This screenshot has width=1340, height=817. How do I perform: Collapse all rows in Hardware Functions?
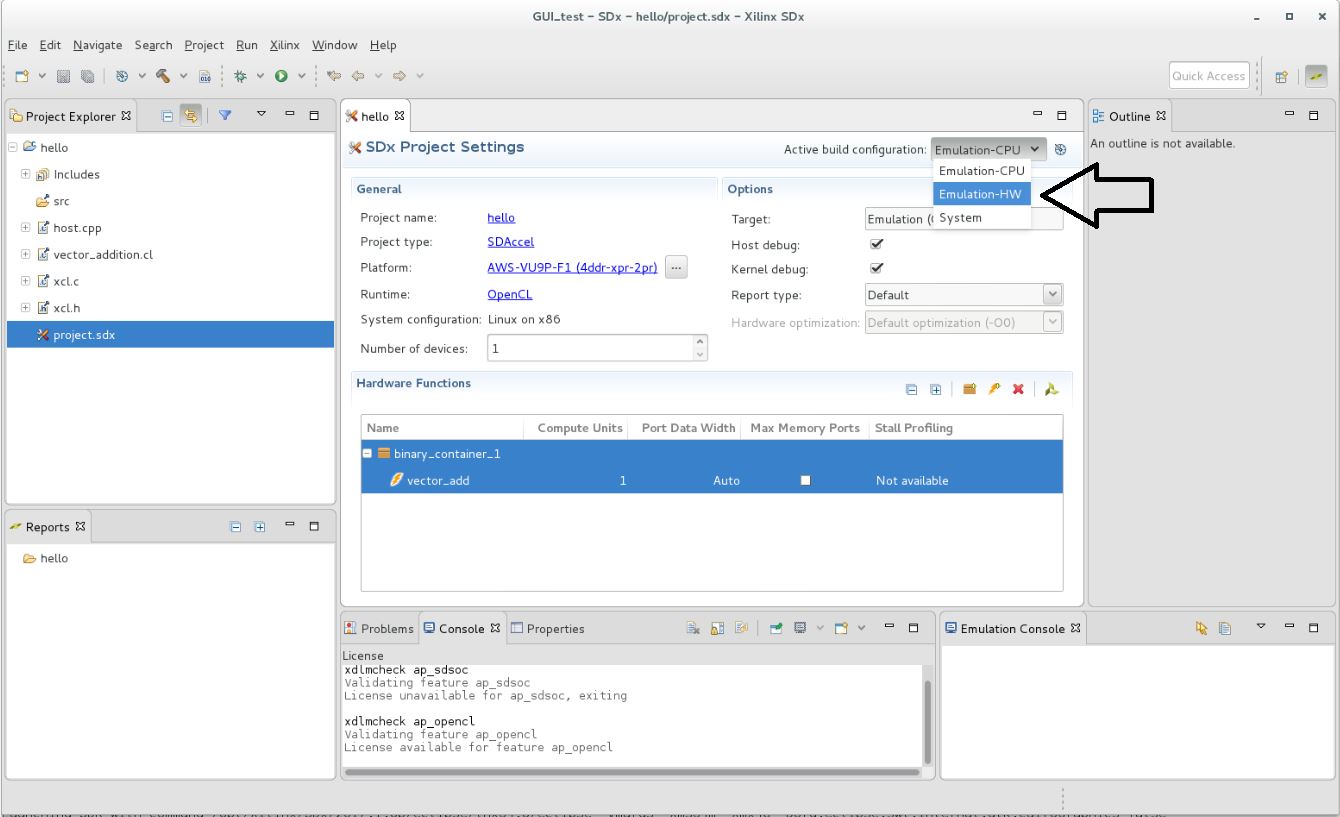point(911,390)
